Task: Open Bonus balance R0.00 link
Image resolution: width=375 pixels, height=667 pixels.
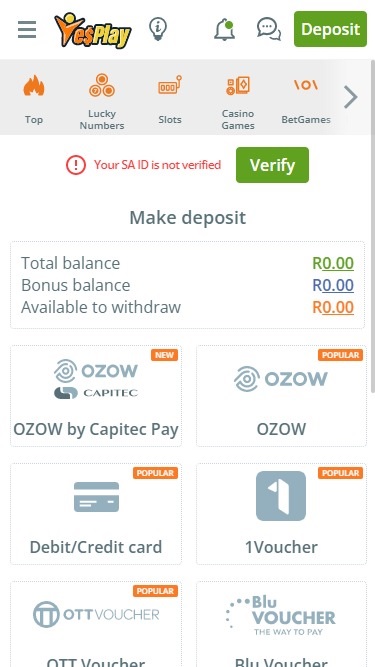Action: pyautogui.click(x=333, y=285)
